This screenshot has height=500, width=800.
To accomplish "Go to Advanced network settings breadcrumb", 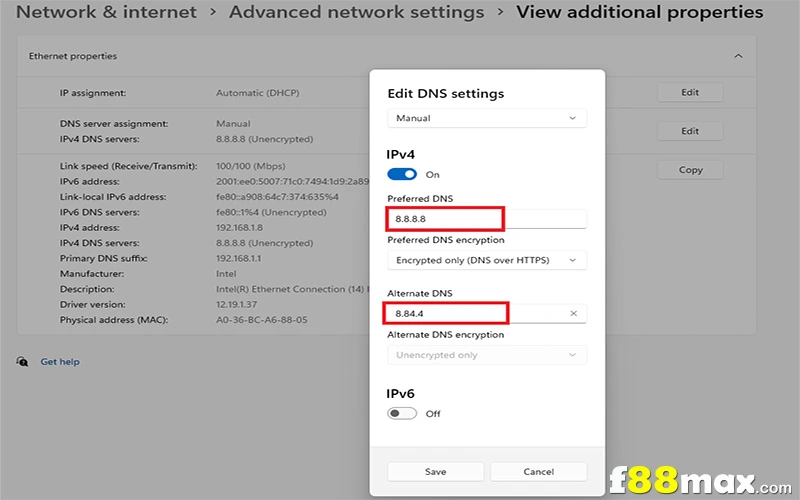I will pos(356,12).
